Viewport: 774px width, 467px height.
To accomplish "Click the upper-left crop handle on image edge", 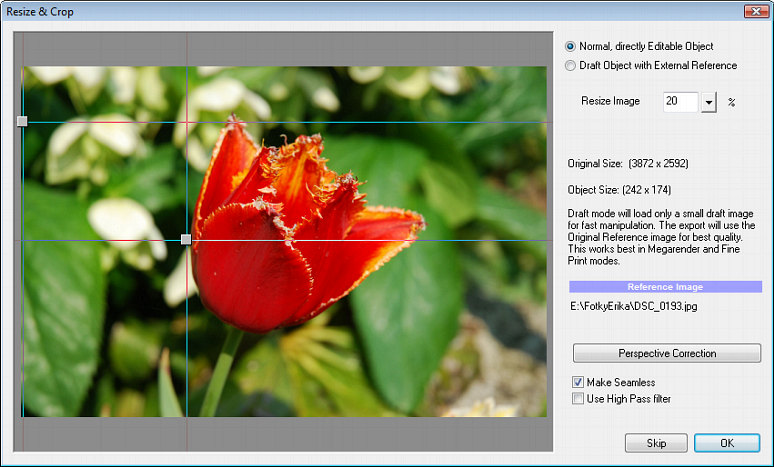I will pos(22,121).
